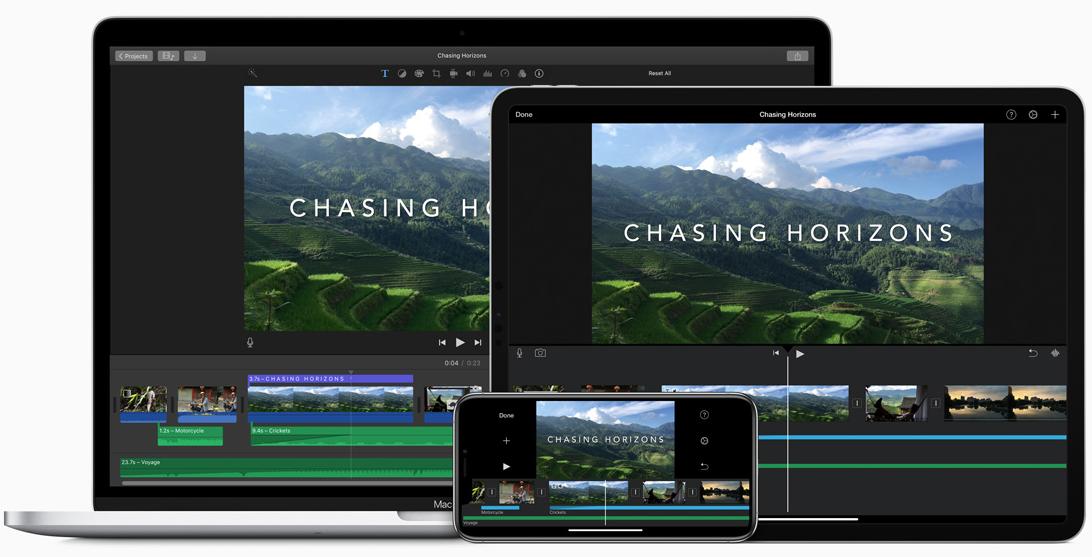Select the cropping tool
The height and width of the screenshot is (557, 1092).
coord(436,73)
